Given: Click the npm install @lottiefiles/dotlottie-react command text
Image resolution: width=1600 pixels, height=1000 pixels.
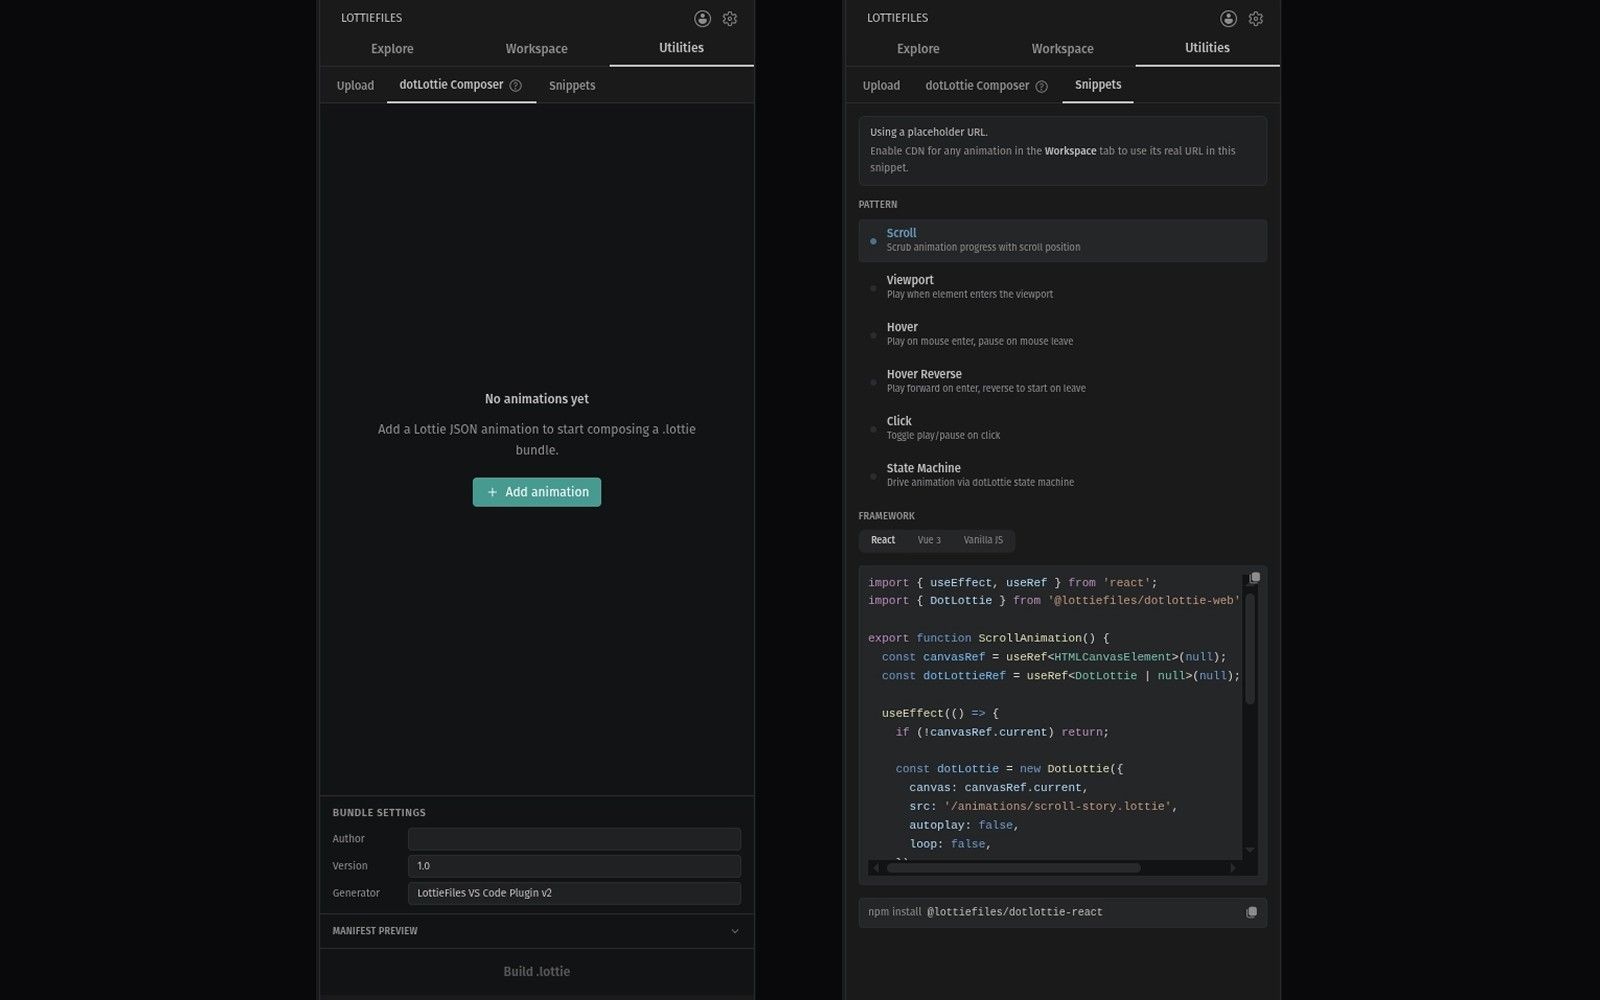Looking at the screenshot, I should tap(985, 912).
